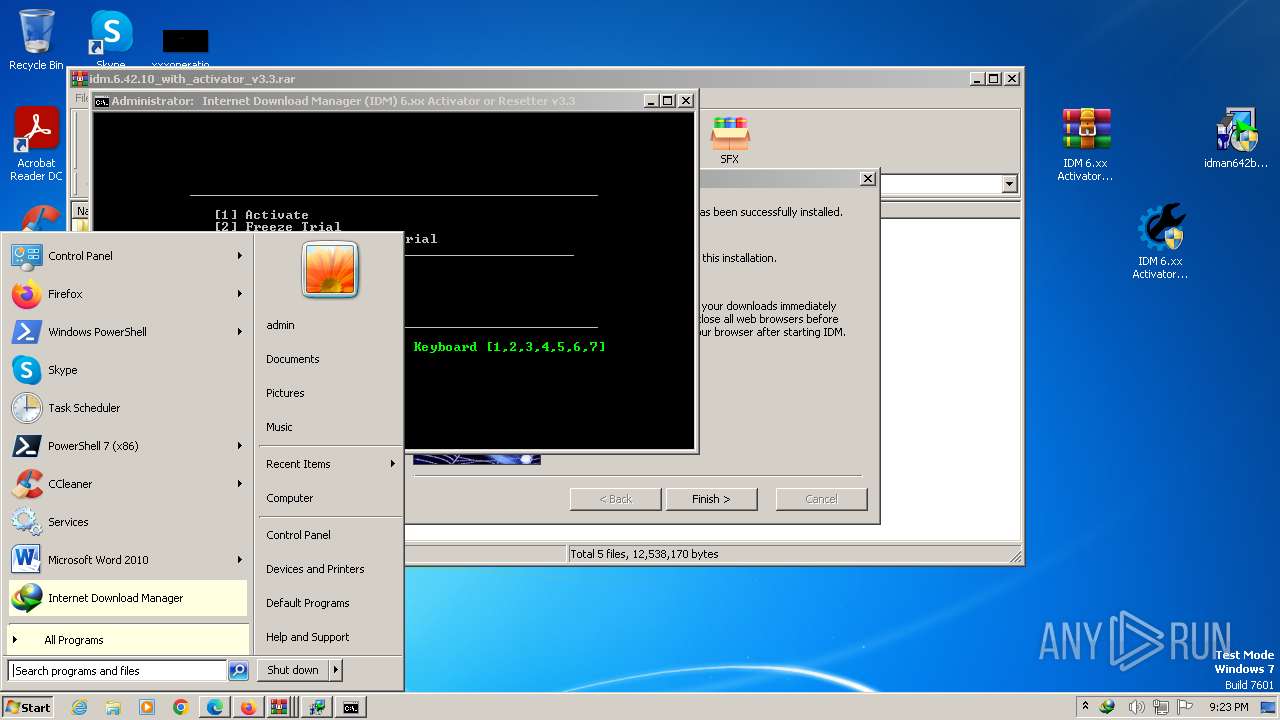
Task: Click the taskbar clock showing 9:23 PM
Action: point(1228,707)
